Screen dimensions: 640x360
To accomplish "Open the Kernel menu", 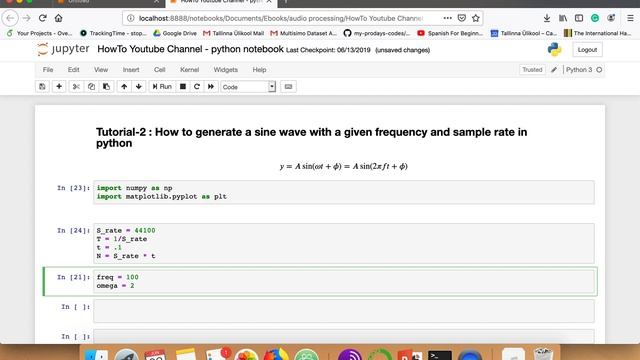I will (189, 70).
